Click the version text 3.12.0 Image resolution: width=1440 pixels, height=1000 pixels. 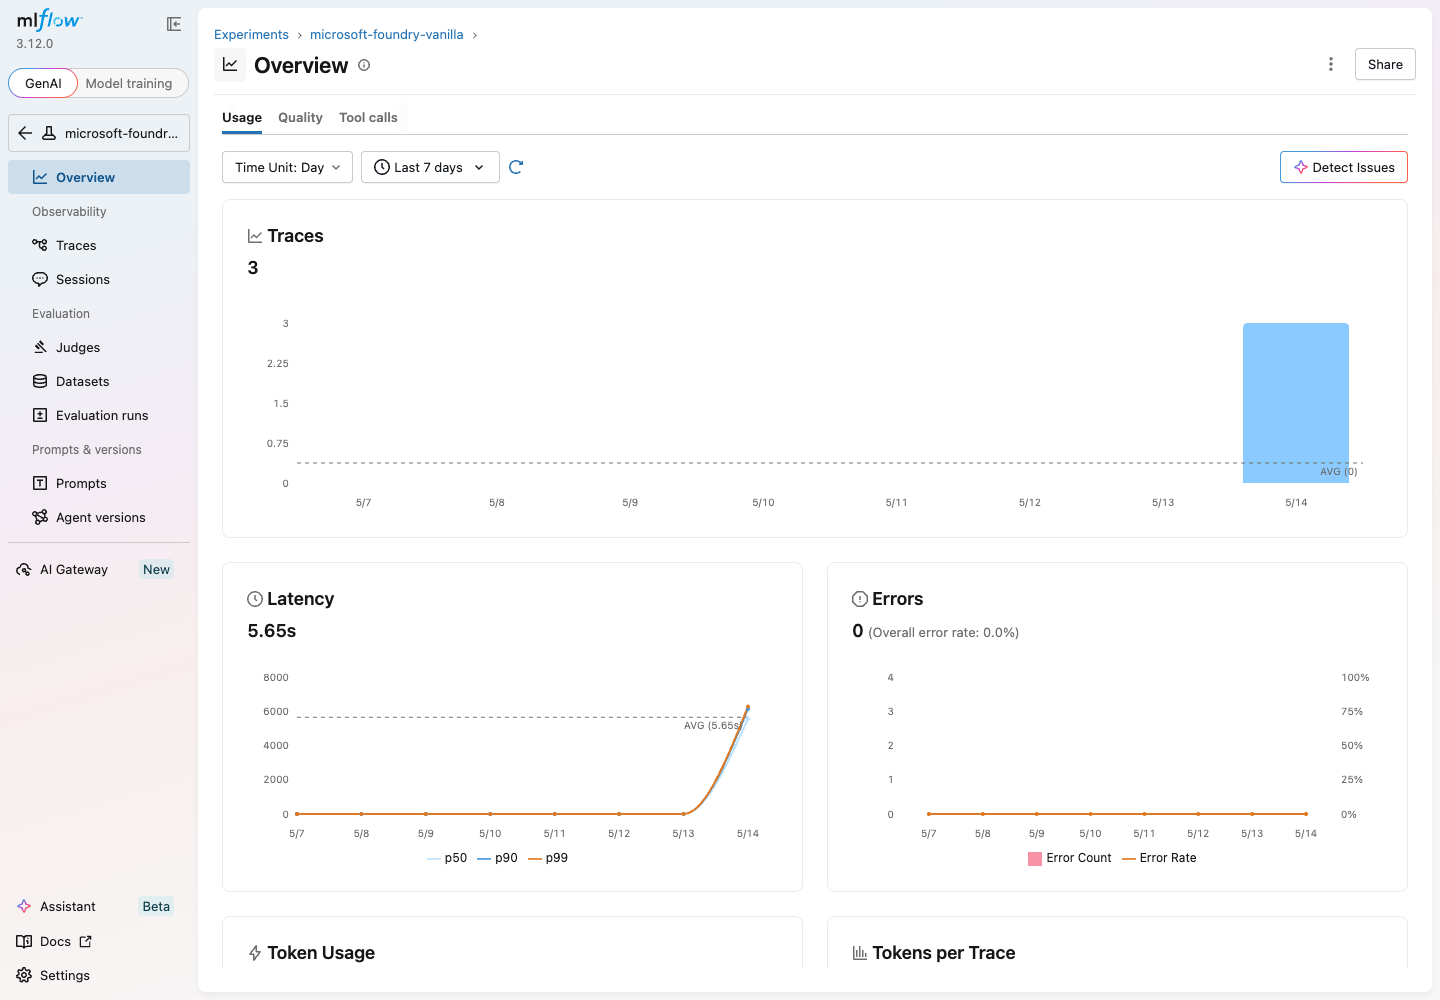pos(35,44)
